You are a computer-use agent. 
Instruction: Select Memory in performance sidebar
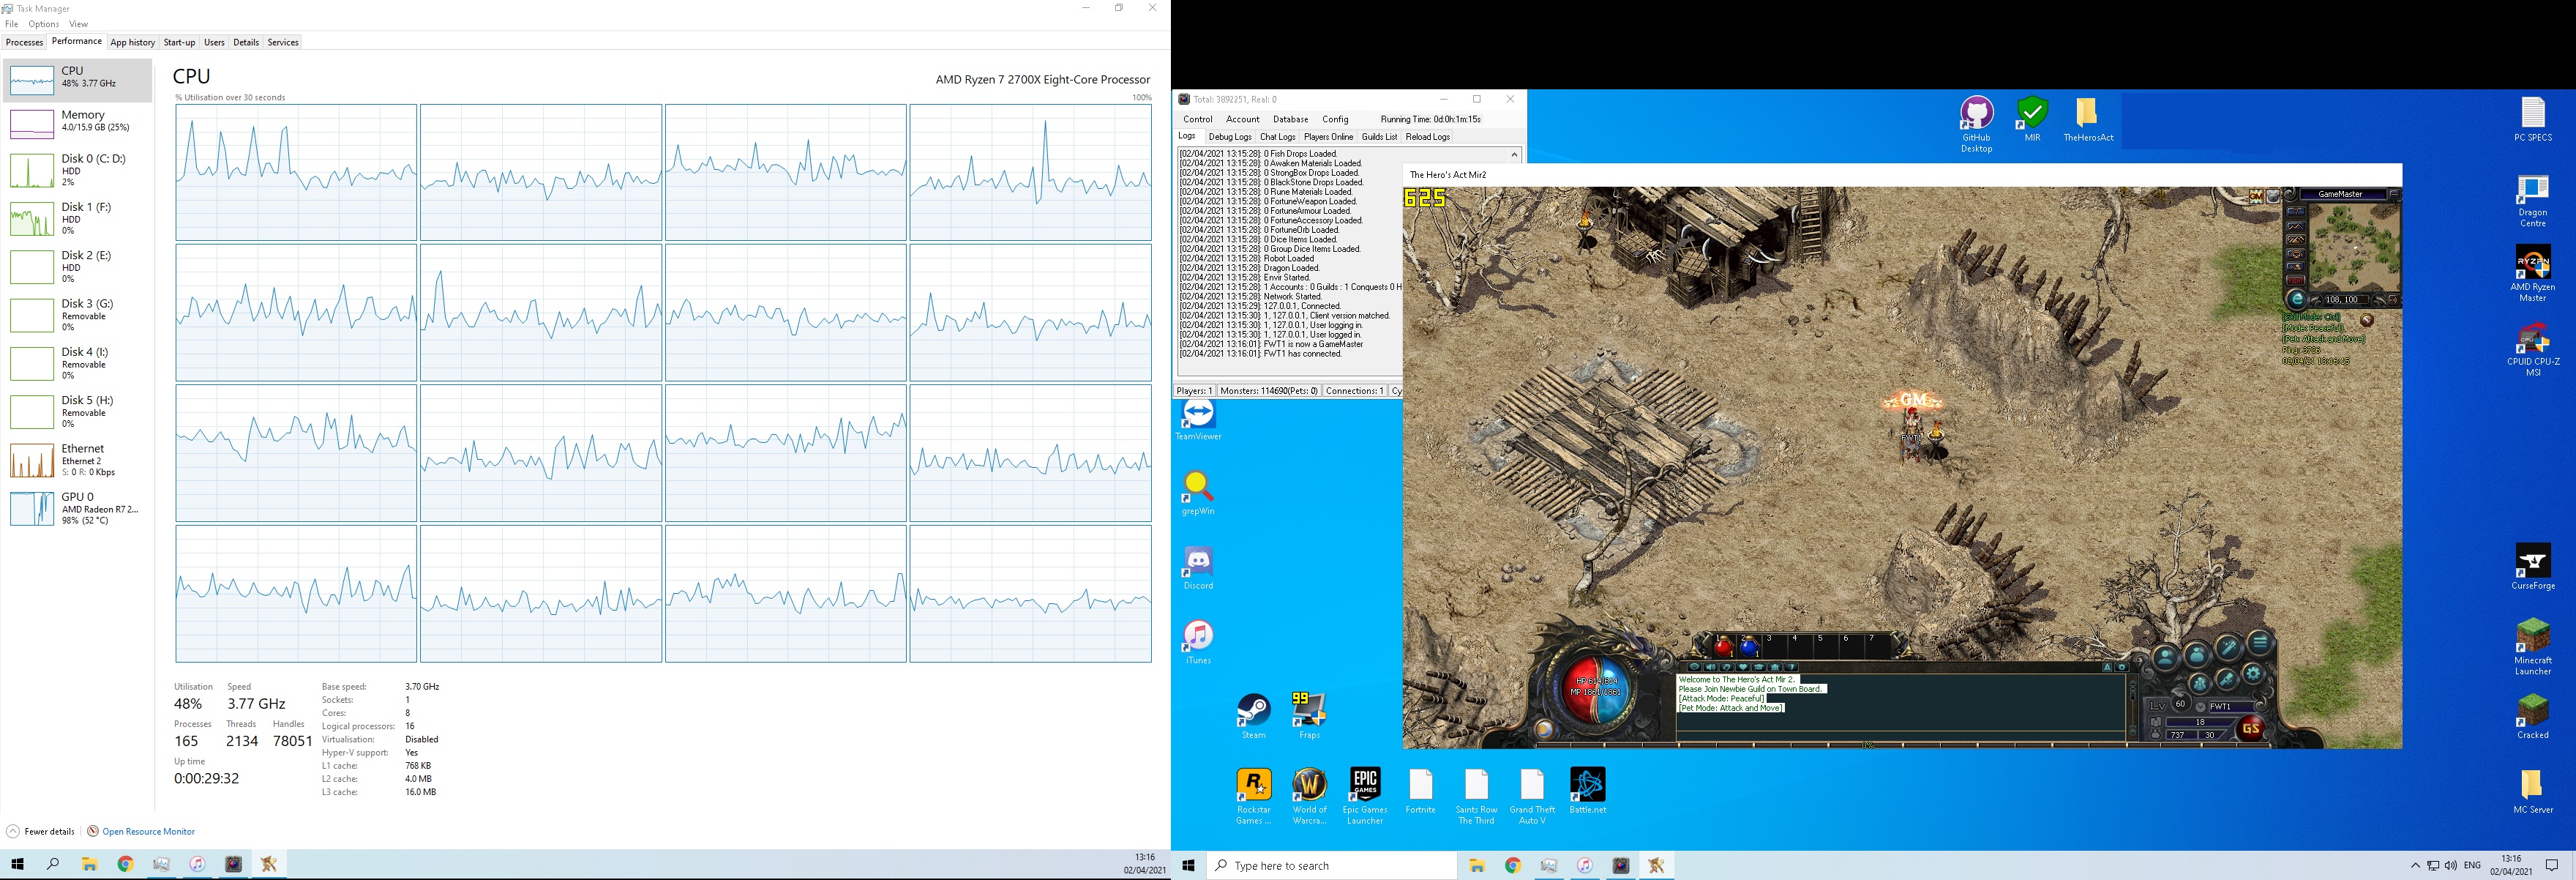[78, 123]
